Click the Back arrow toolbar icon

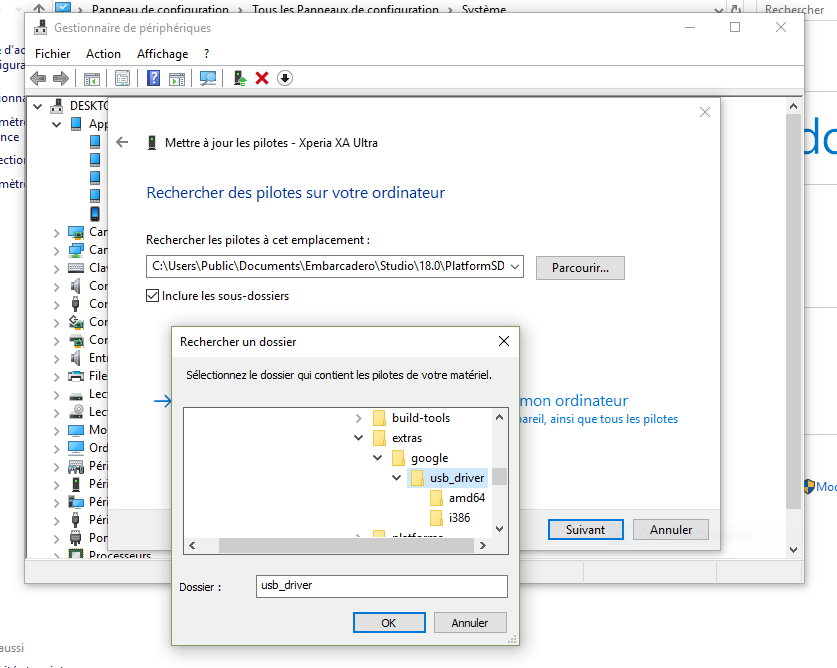pyautogui.click(x=38, y=78)
